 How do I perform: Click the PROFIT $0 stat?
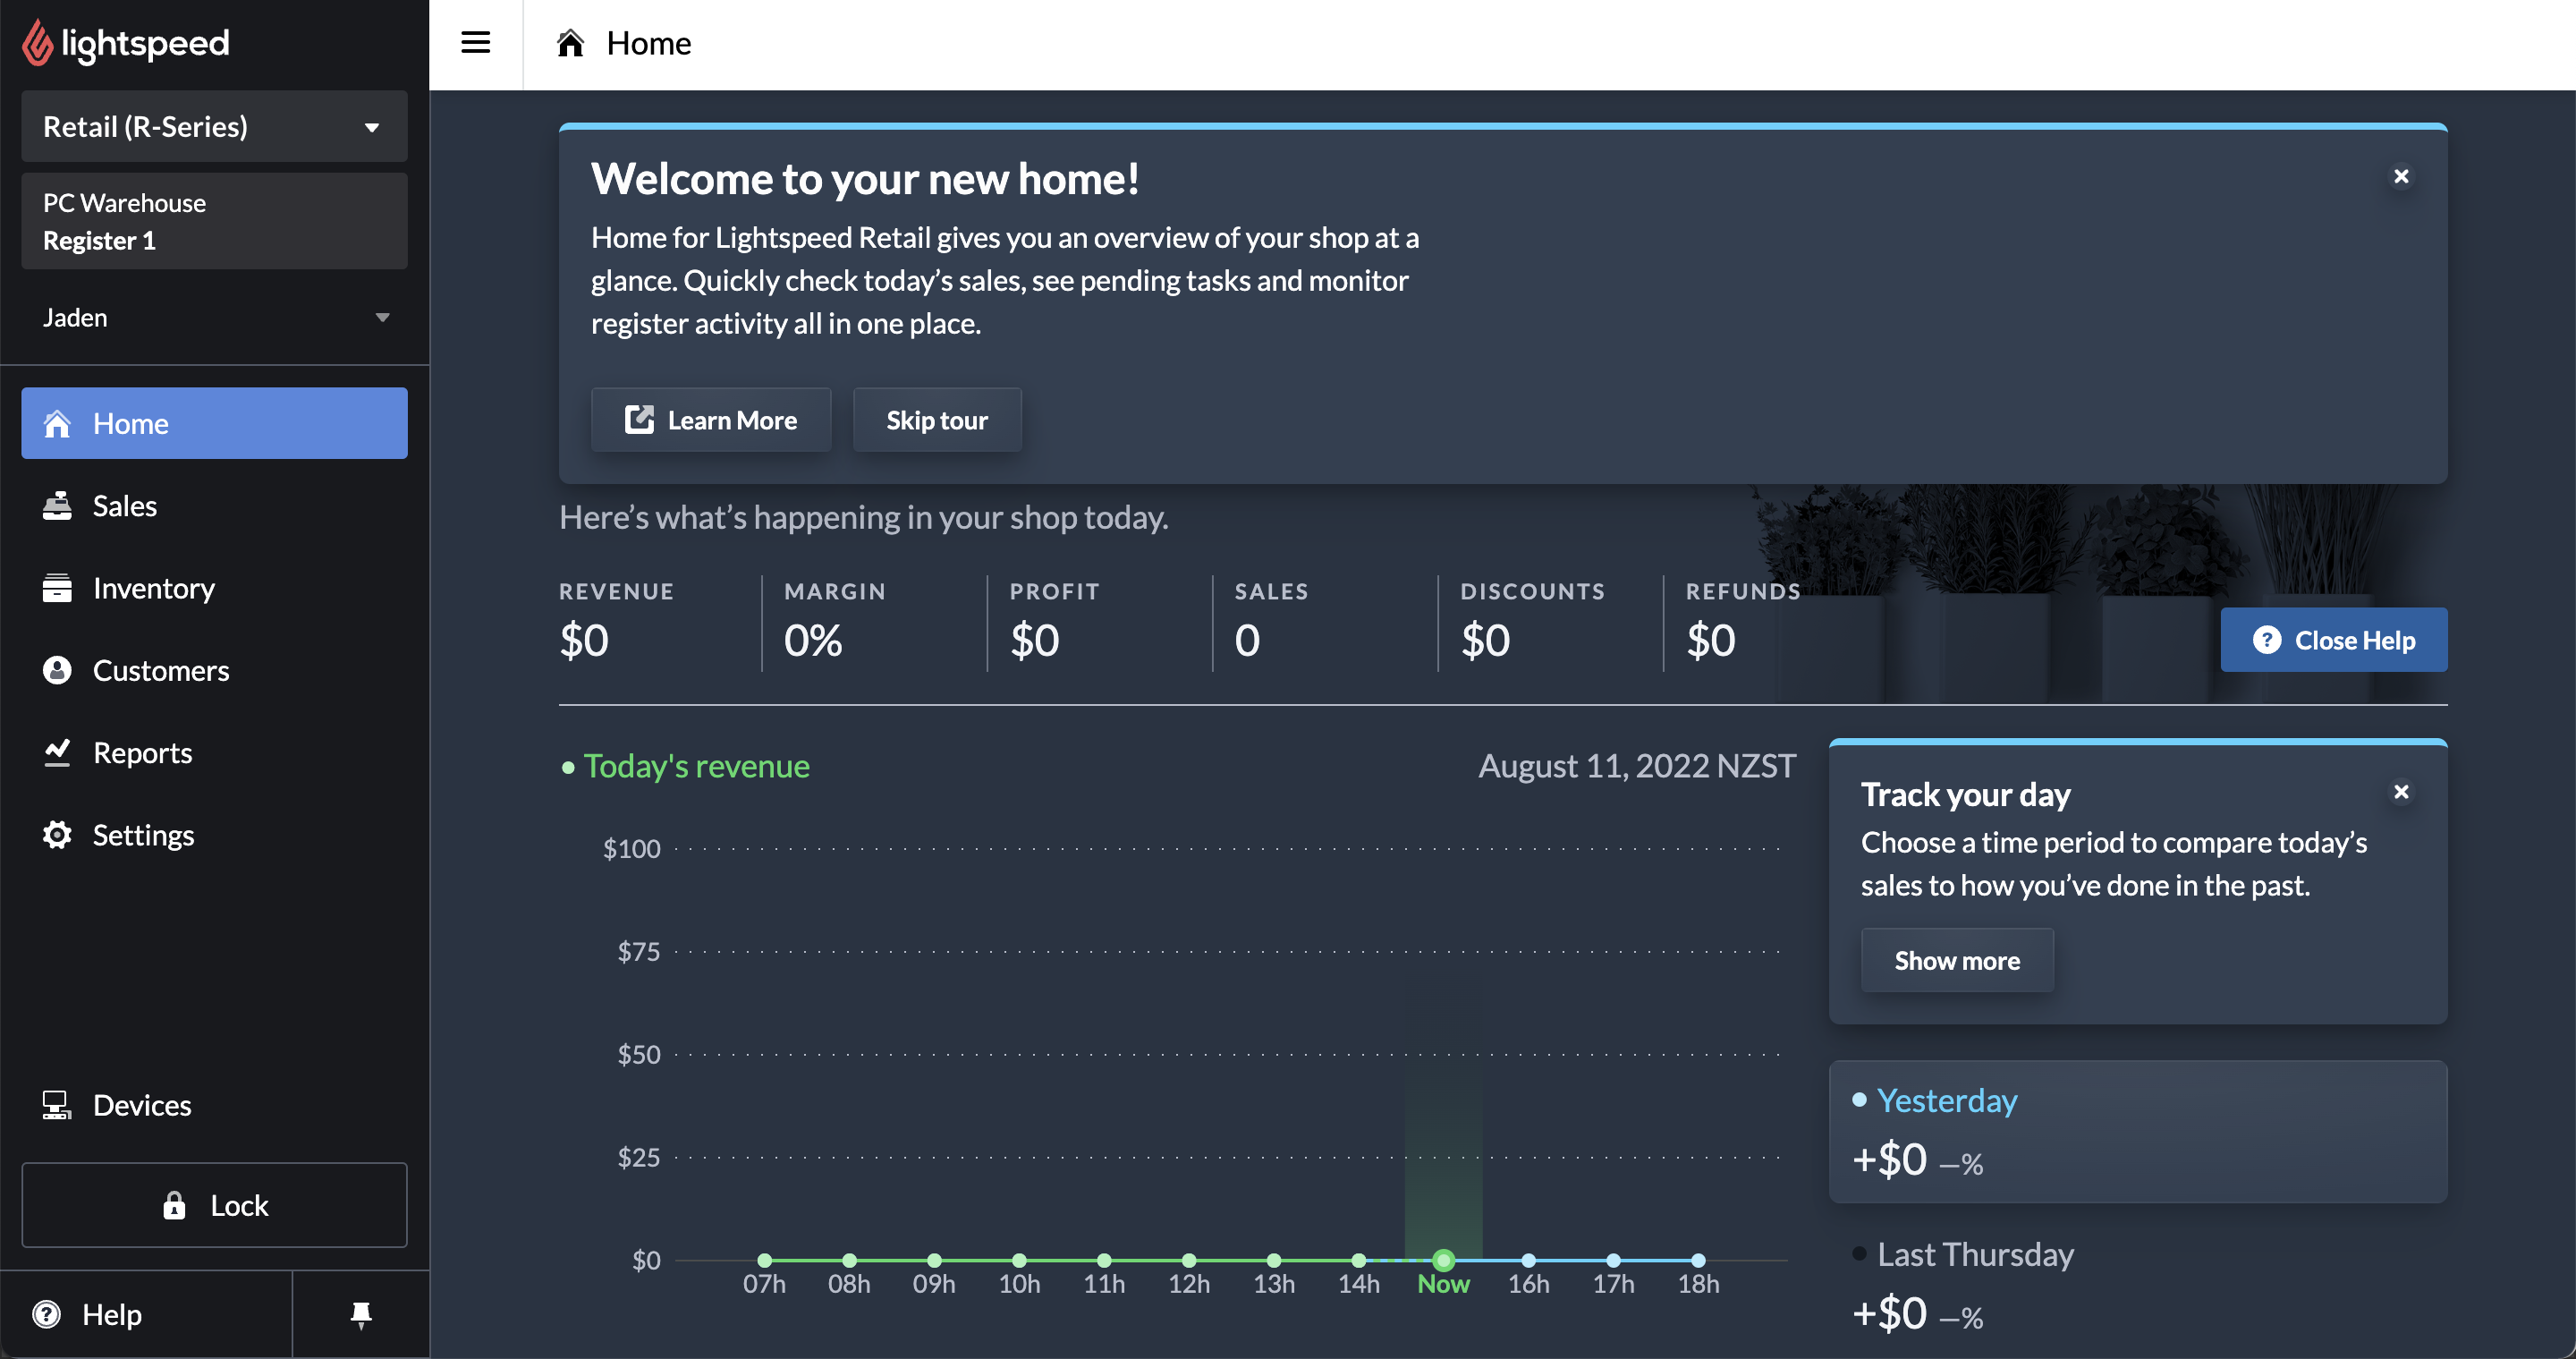(1055, 621)
